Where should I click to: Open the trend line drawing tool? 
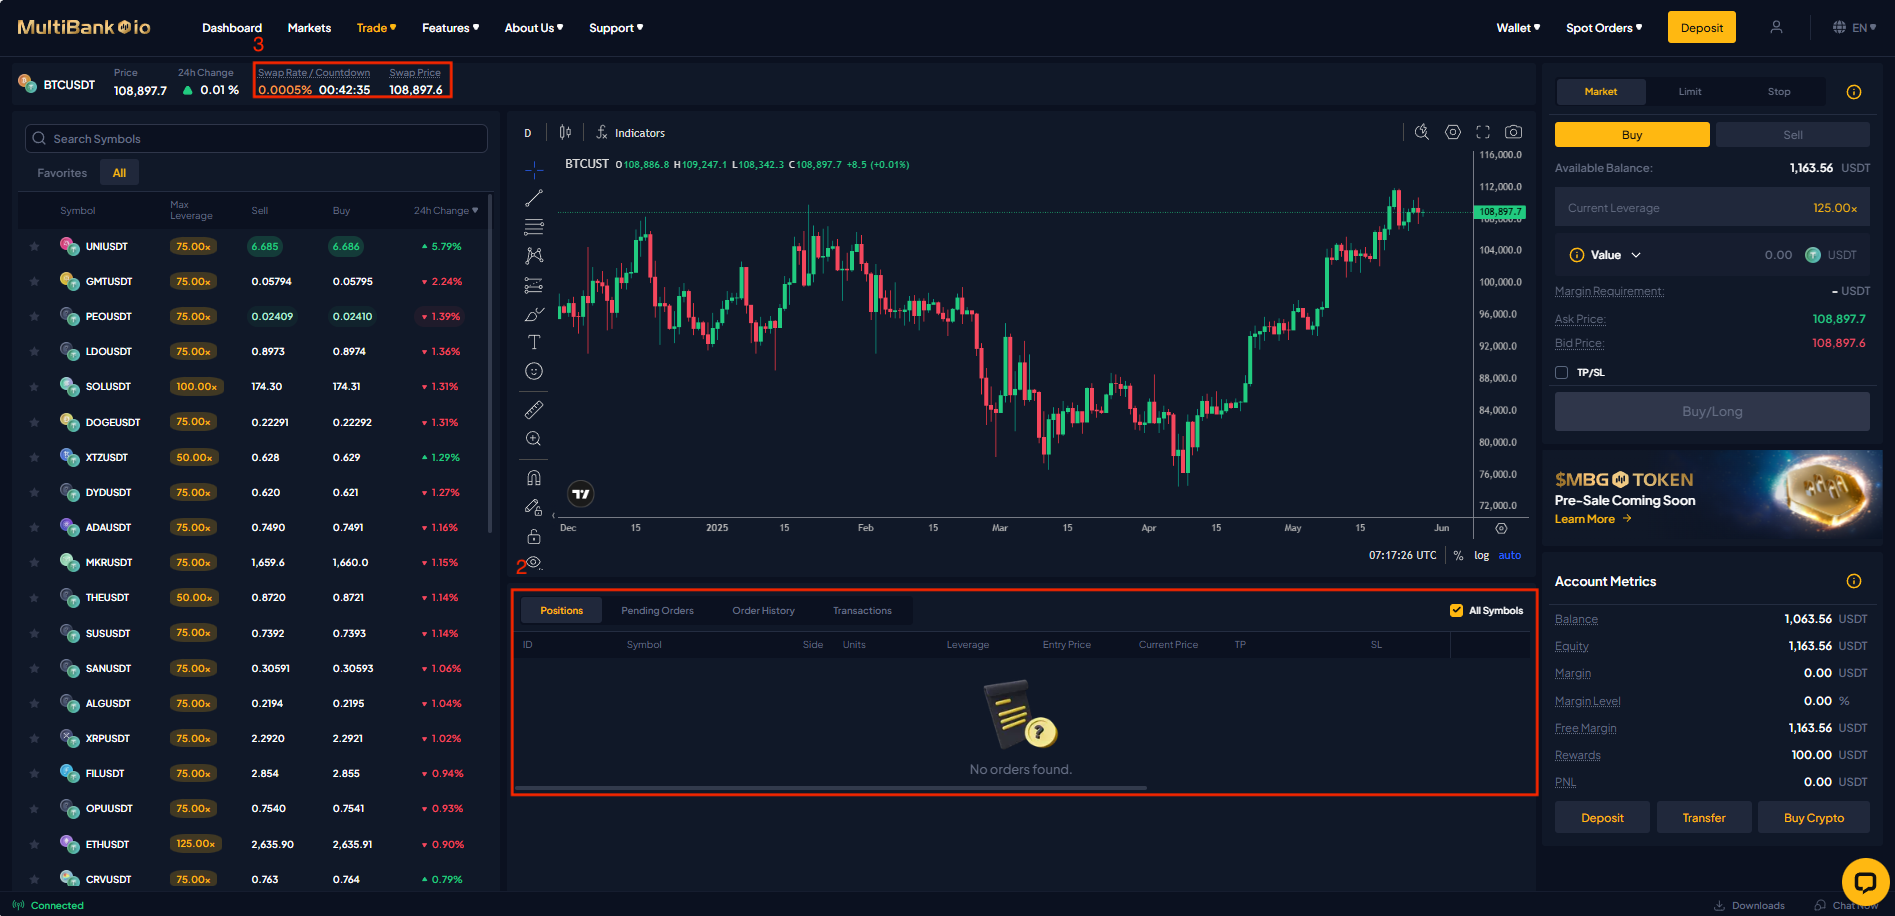tap(533, 197)
